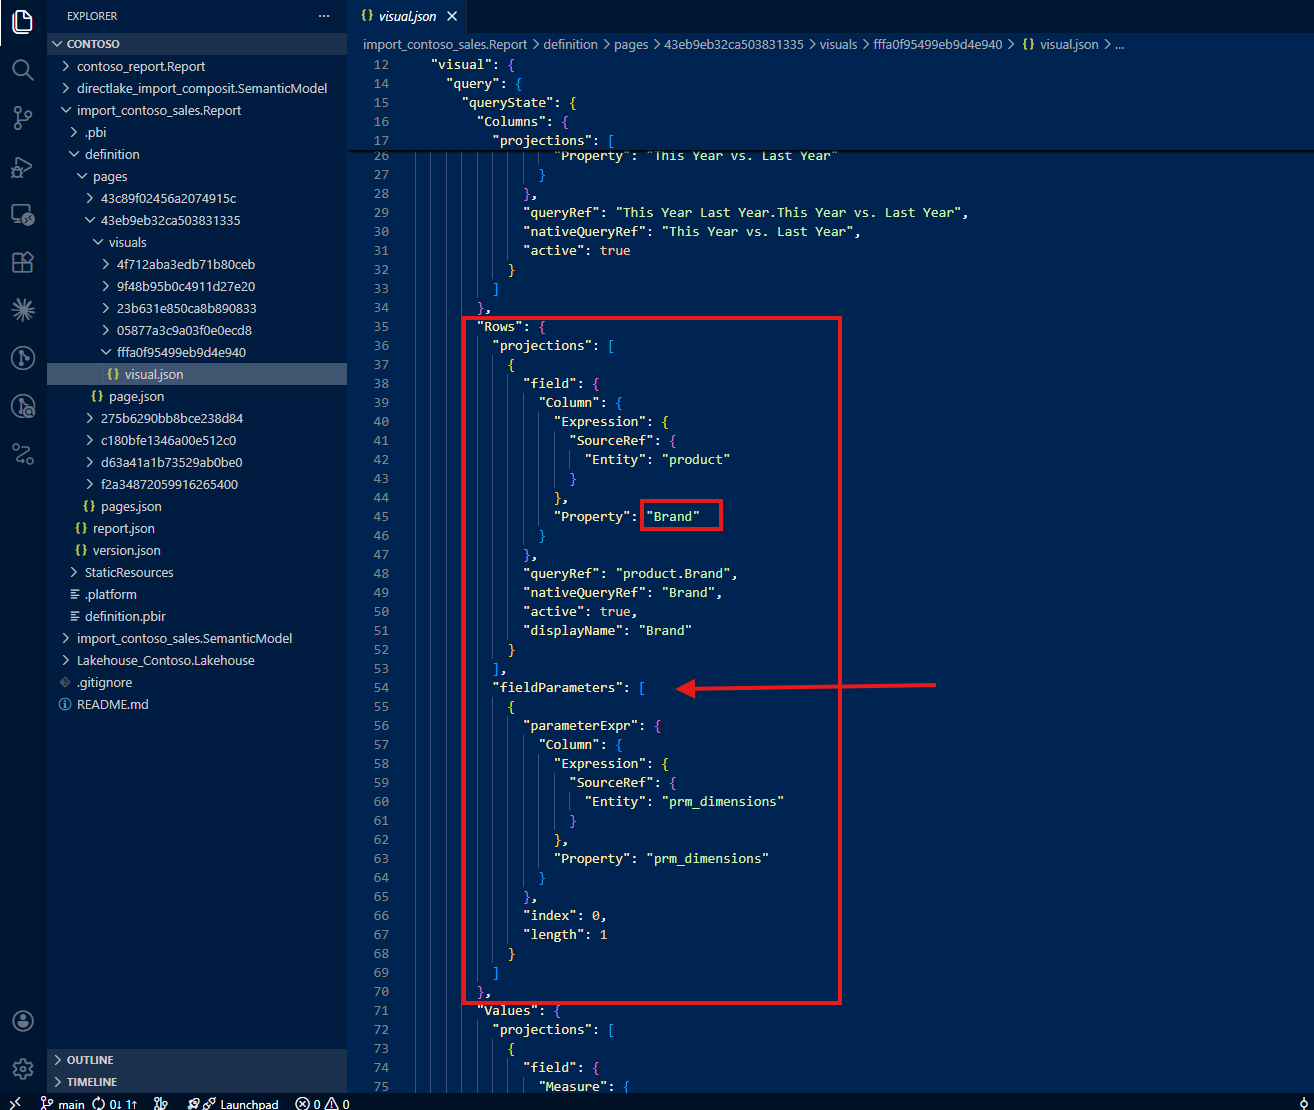Open version.json file
This screenshot has height=1110, width=1314.
click(x=197, y=550)
